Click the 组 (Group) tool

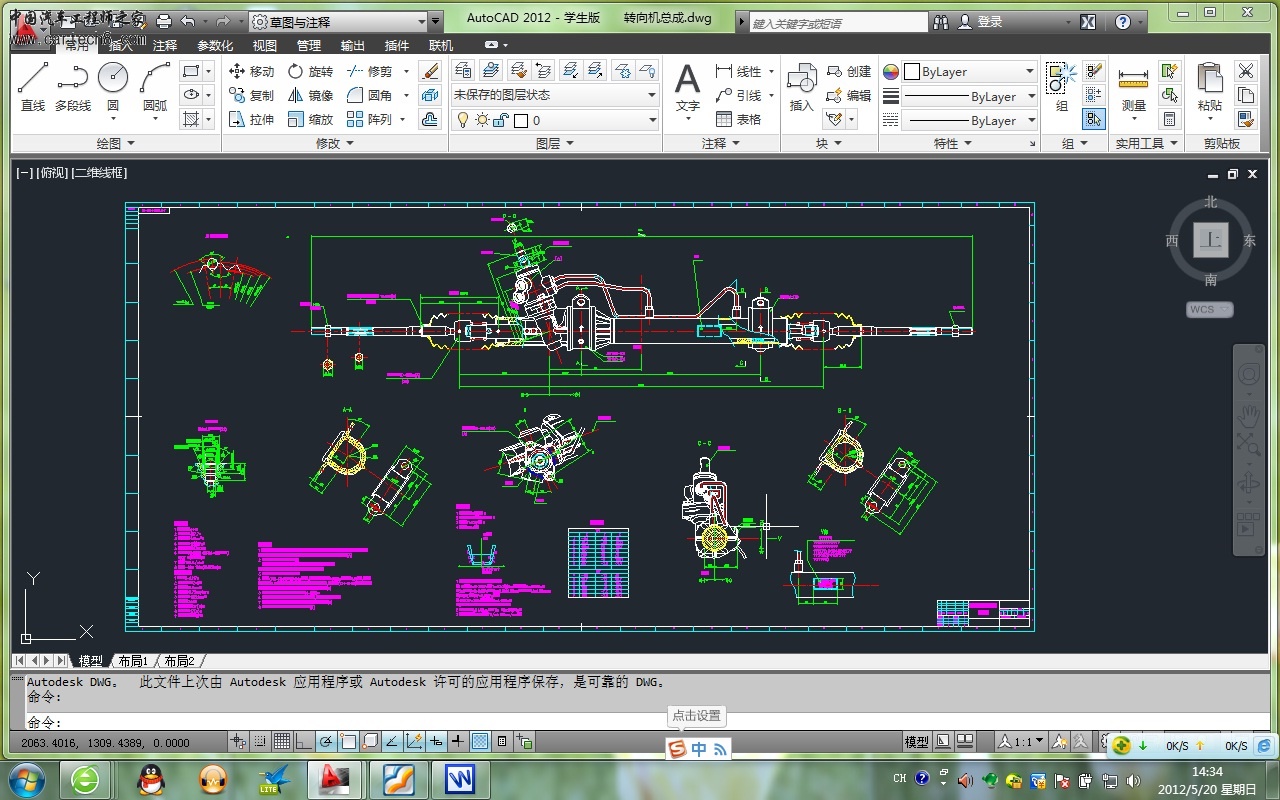click(1061, 87)
